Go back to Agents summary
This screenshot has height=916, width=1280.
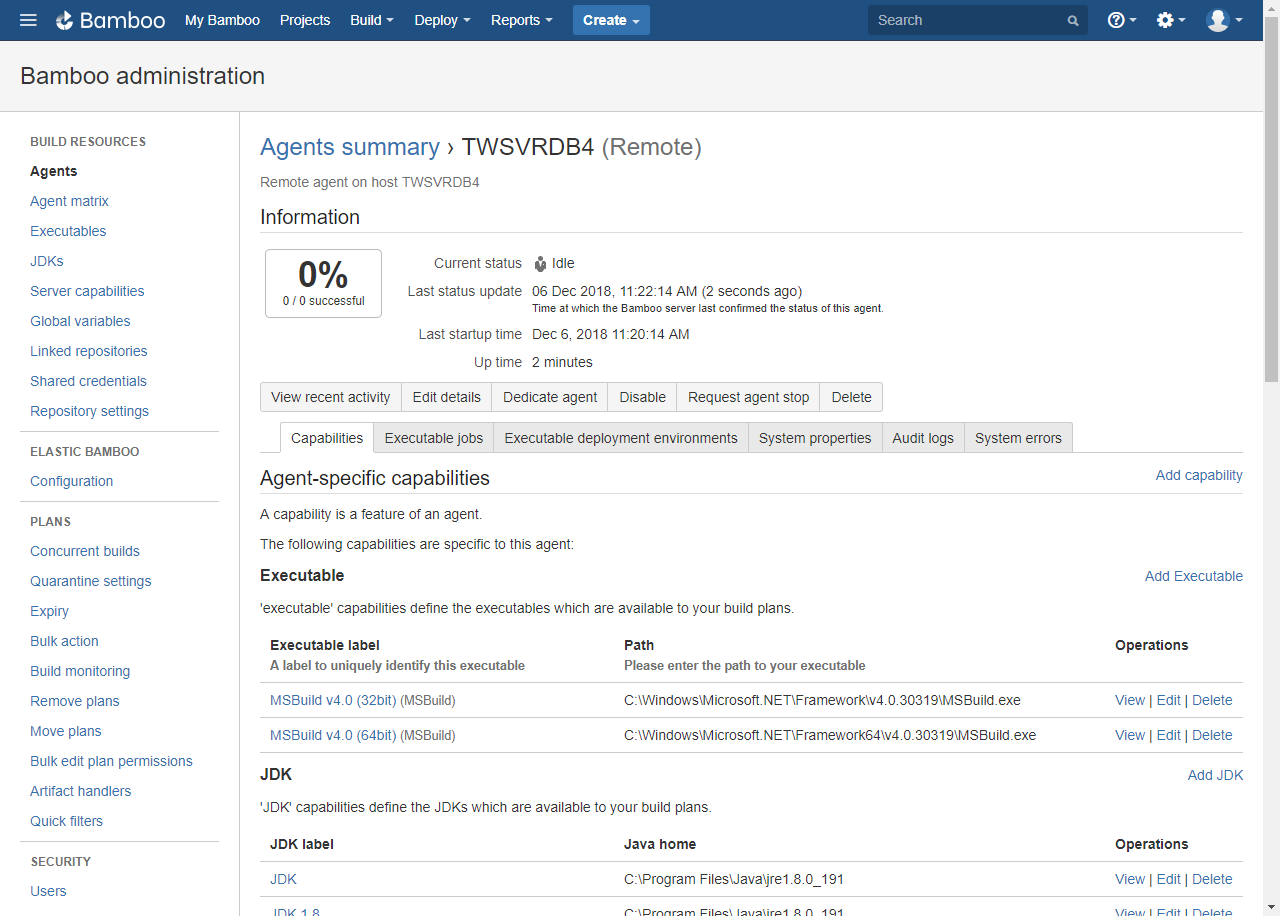pos(350,147)
